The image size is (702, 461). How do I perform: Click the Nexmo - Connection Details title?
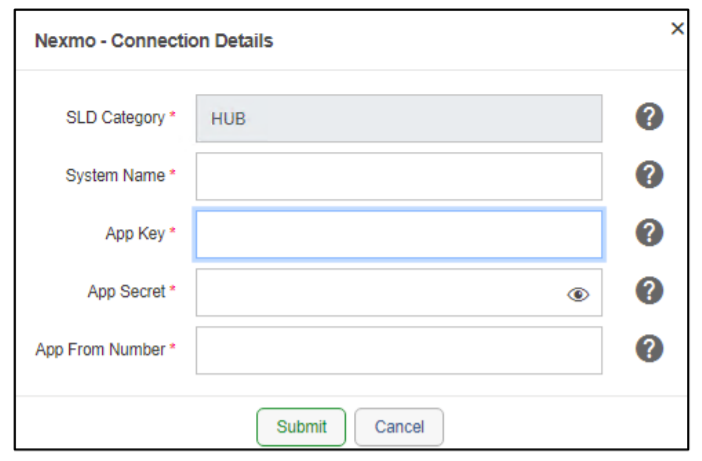coord(154,42)
